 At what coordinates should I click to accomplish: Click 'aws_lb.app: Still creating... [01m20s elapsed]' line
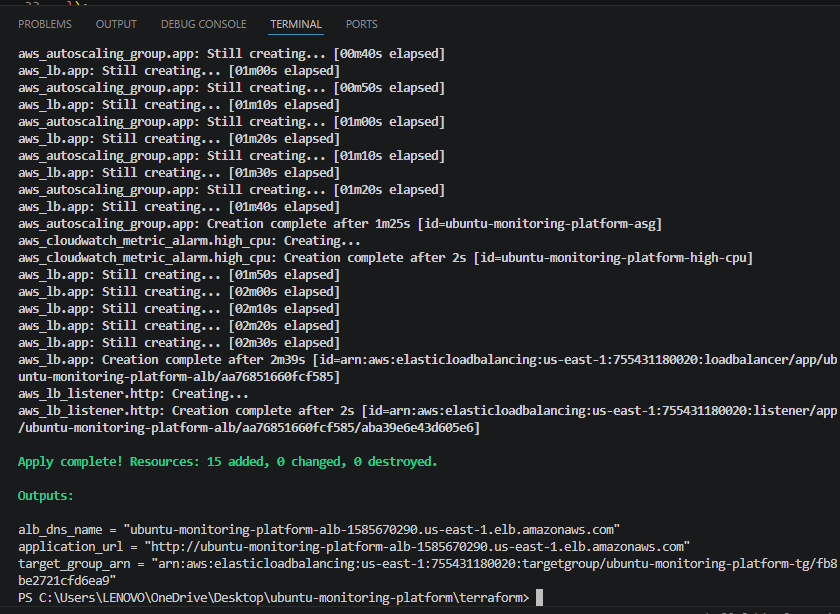pyautogui.click(x=179, y=139)
